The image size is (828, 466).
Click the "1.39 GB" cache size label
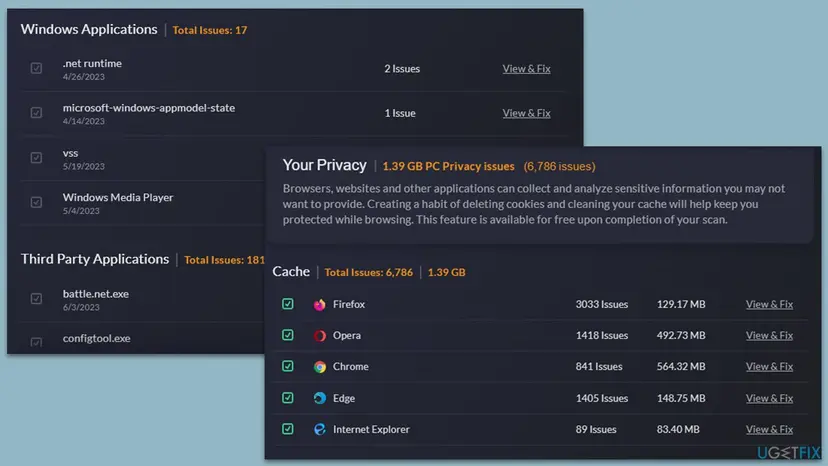pos(446,273)
